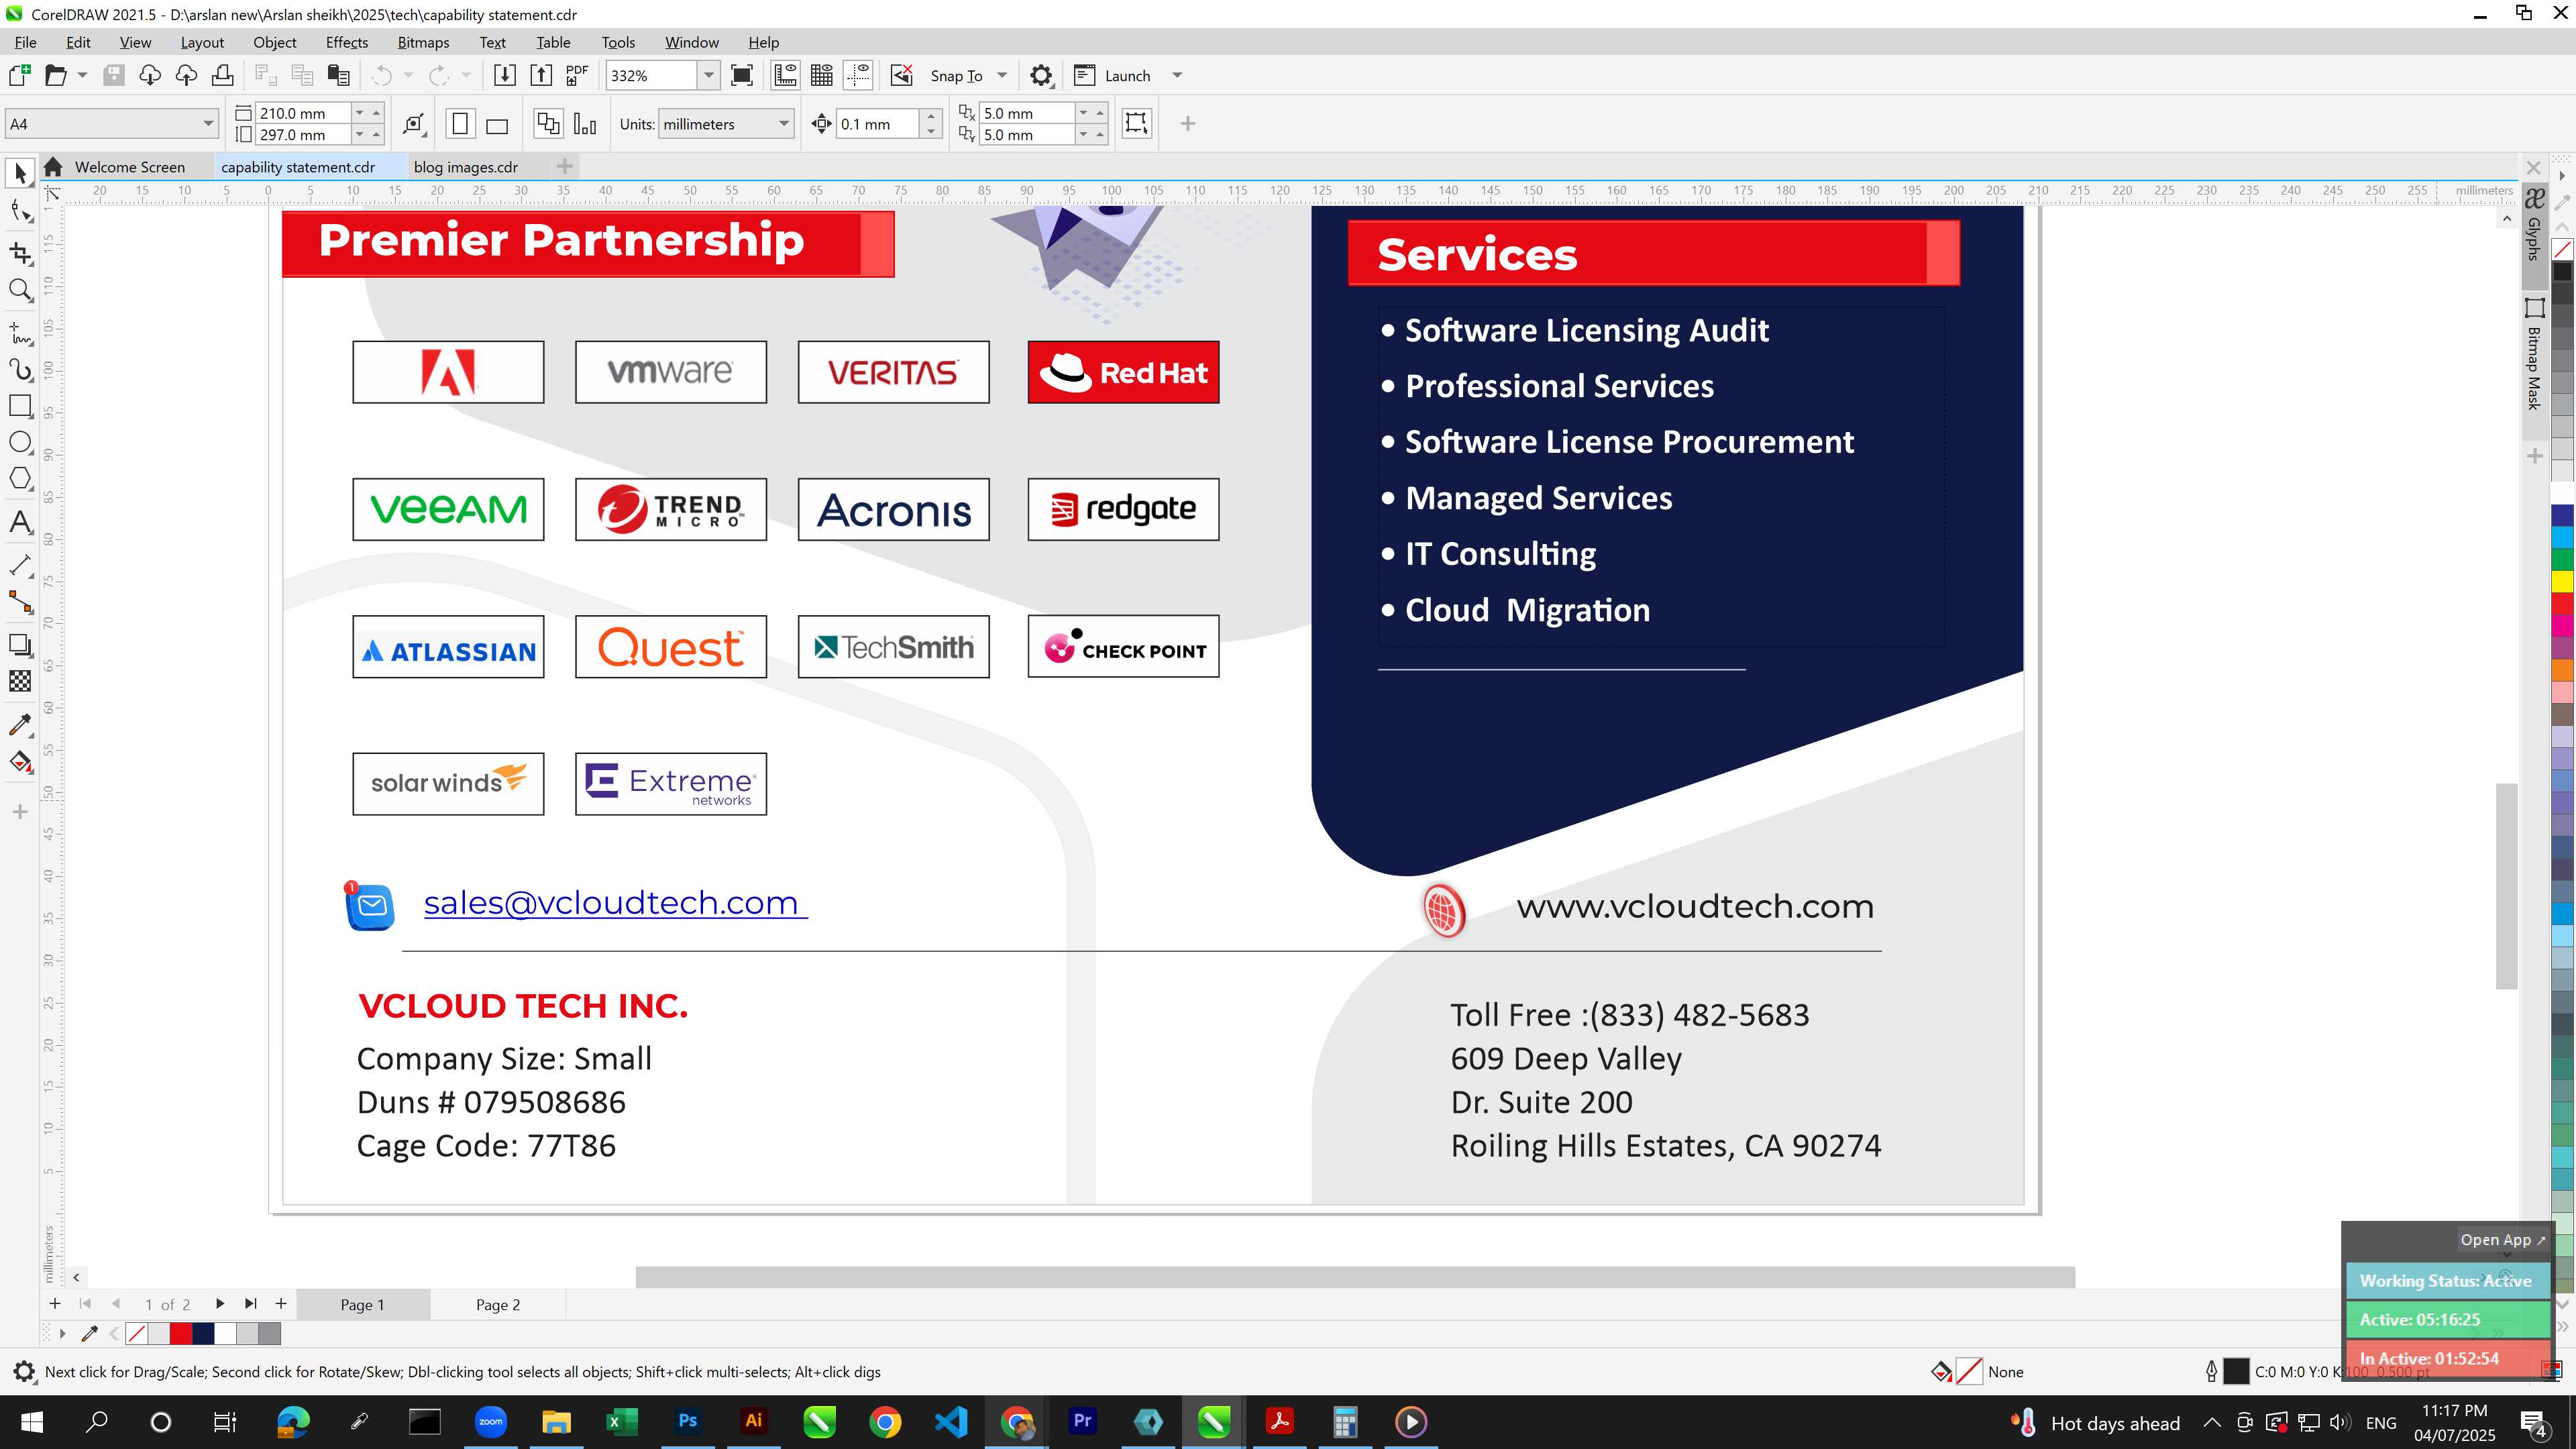Pick the navy swatch in document palette
Image resolution: width=2576 pixels, height=1449 pixels.
pos(203,1334)
